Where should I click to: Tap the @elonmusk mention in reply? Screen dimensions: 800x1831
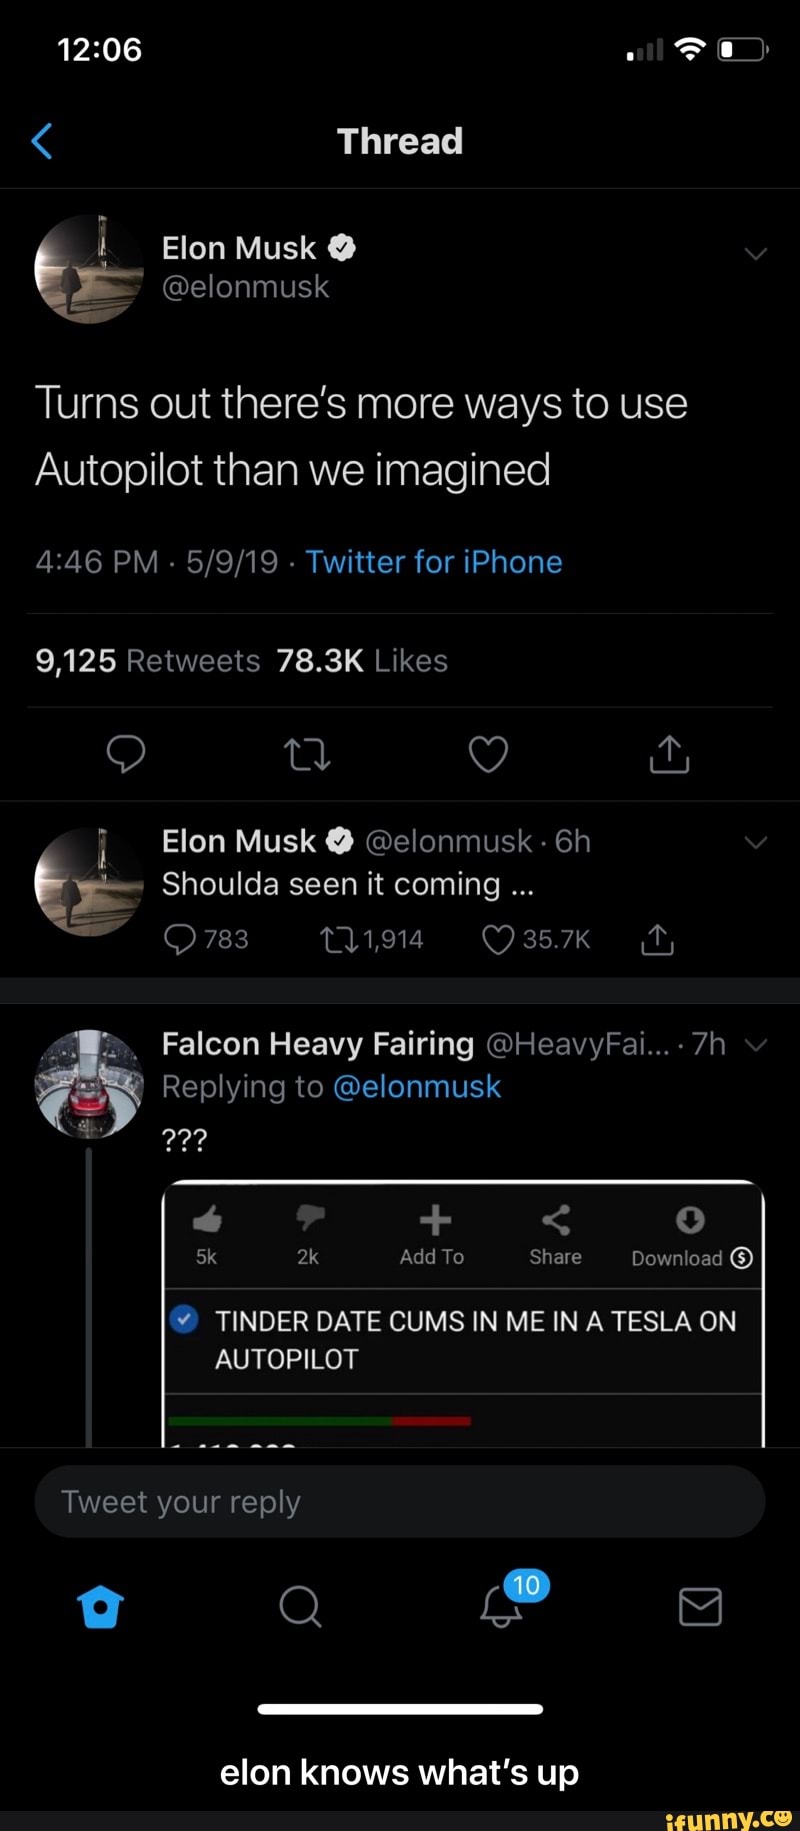(x=416, y=1087)
